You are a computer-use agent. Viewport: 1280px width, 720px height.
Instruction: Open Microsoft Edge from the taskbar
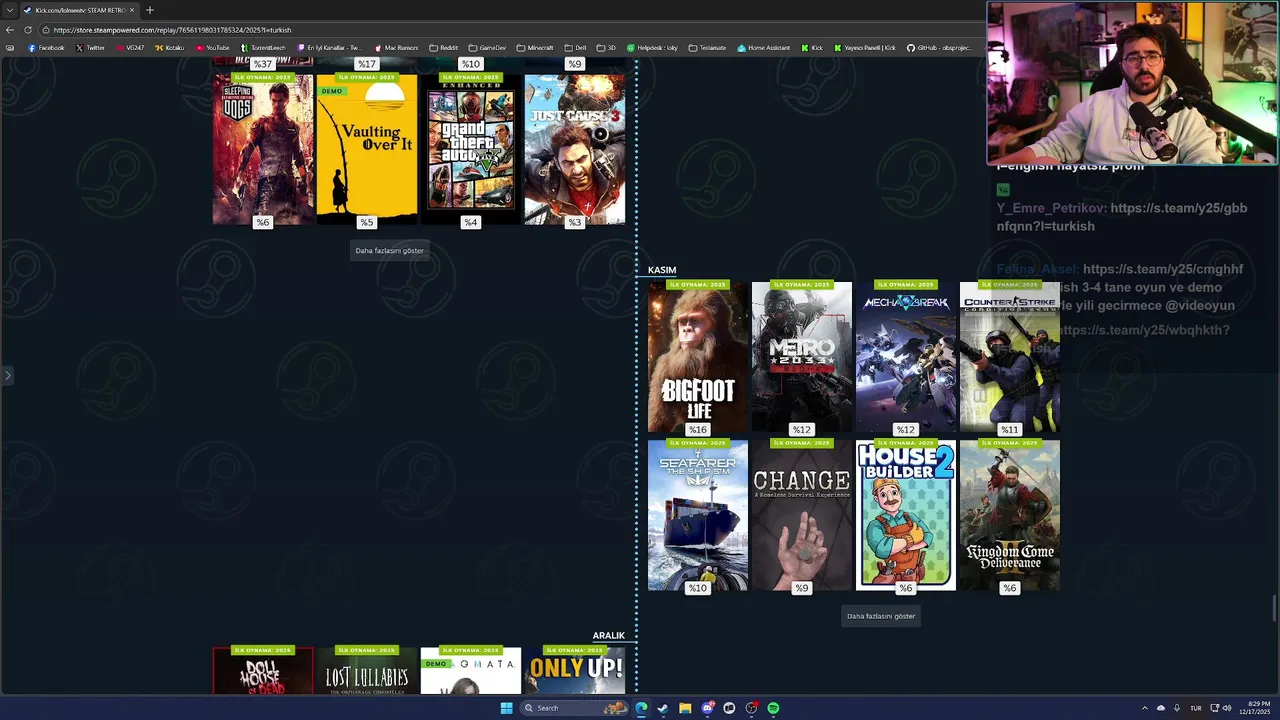(x=641, y=708)
